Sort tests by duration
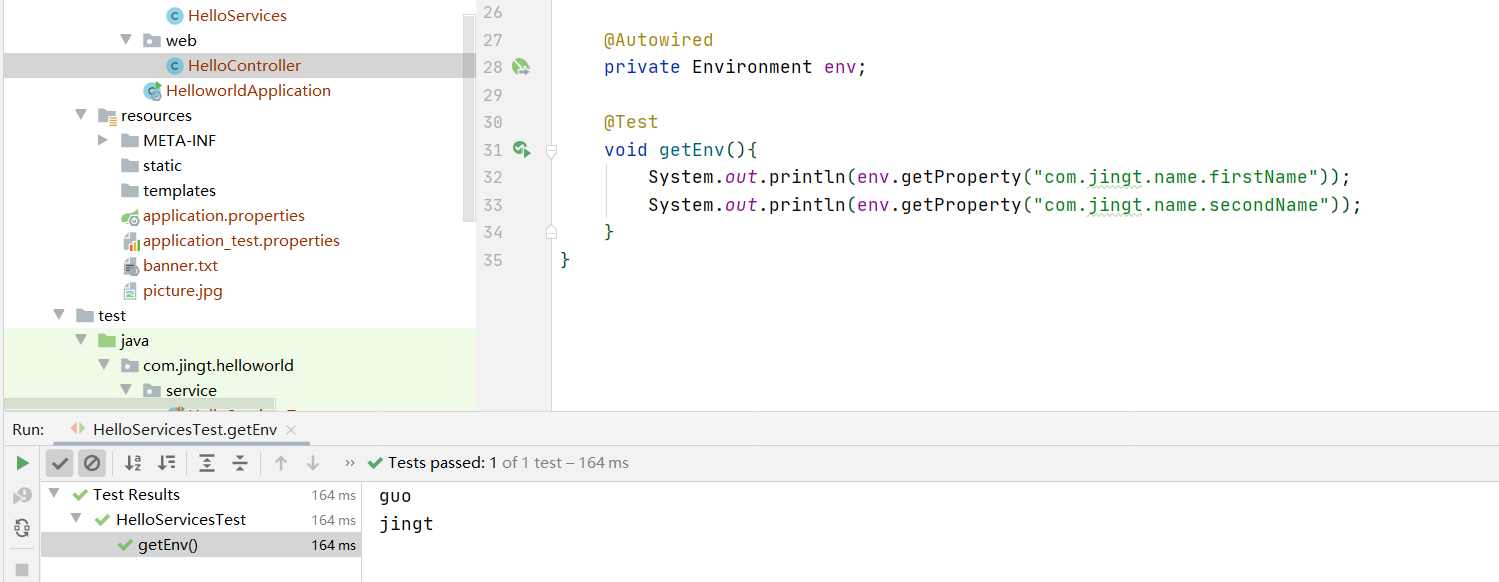 click(167, 463)
